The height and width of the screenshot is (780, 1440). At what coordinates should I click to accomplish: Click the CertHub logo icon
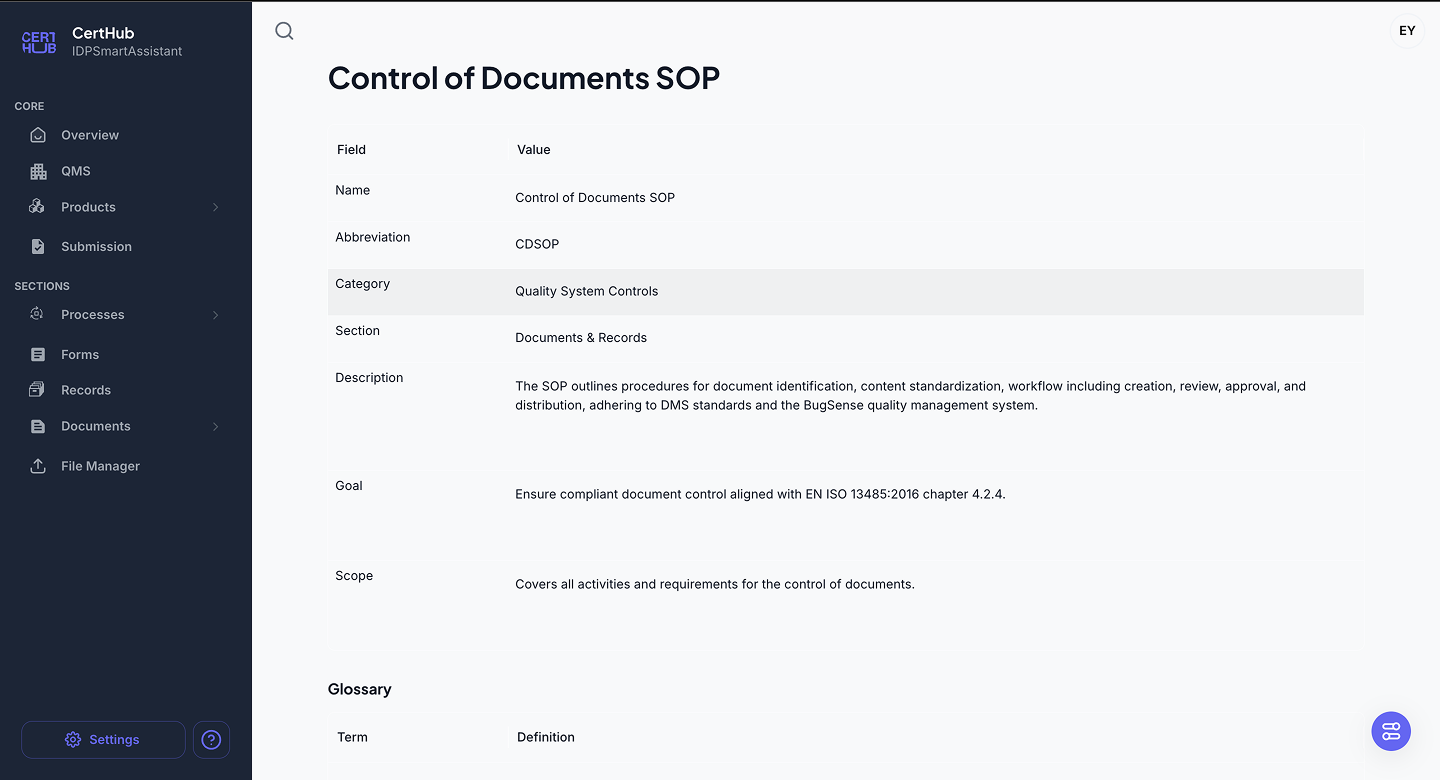[39, 42]
